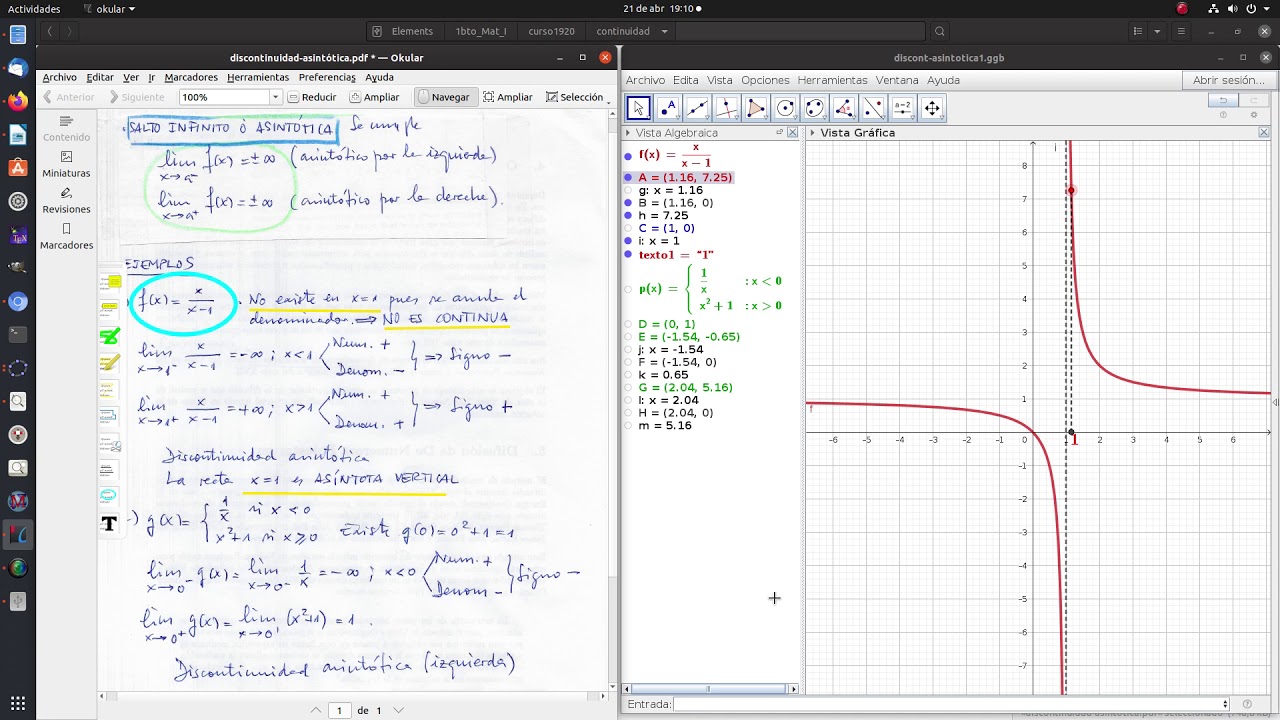Select the Slider tool
The height and width of the screenshot is (720, 1280).
[x=903, y=108]
